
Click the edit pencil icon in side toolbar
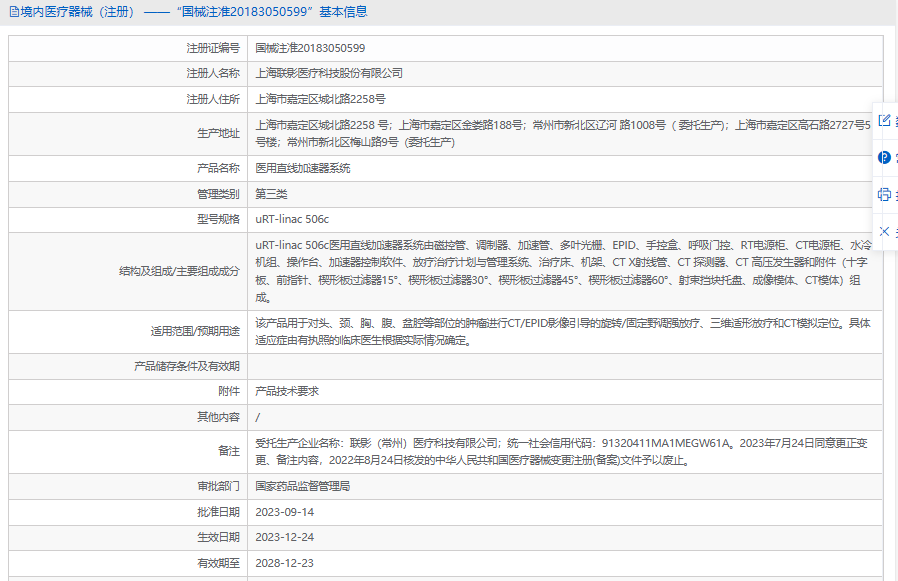pos(884,120)
